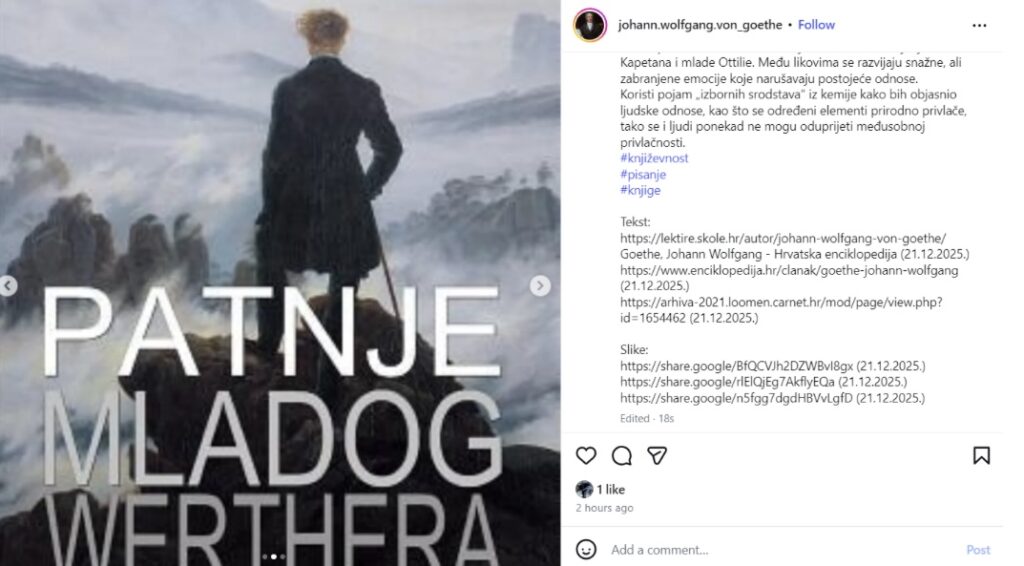Like the post with the heart icon
Viewport: 1024px width, 566px height.
586,456
